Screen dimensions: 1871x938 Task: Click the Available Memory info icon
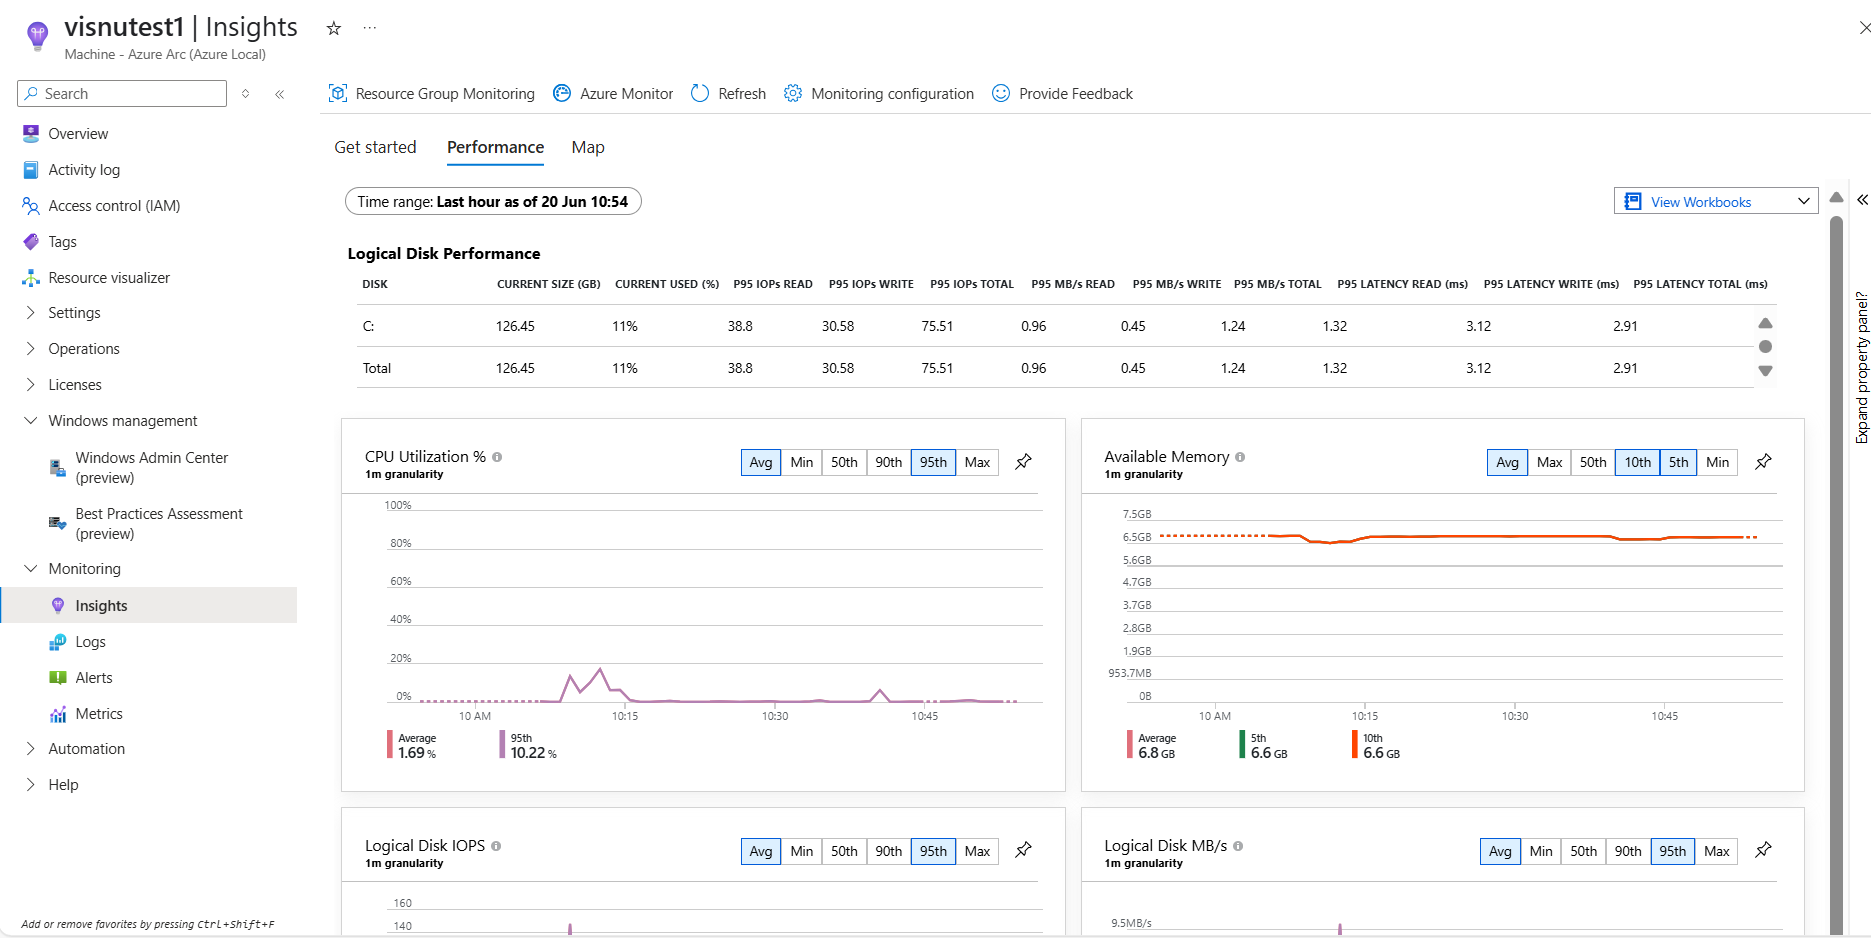point(1240,457)
